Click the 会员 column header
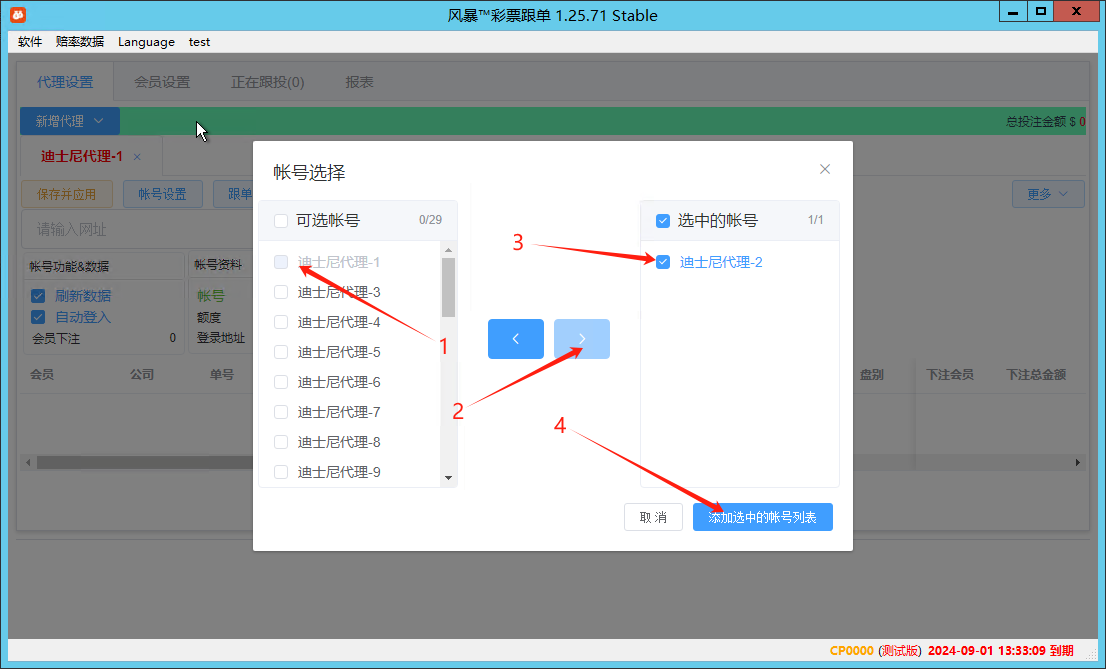Viewport: 1106px width, 669px height. (x=42, y=375)
